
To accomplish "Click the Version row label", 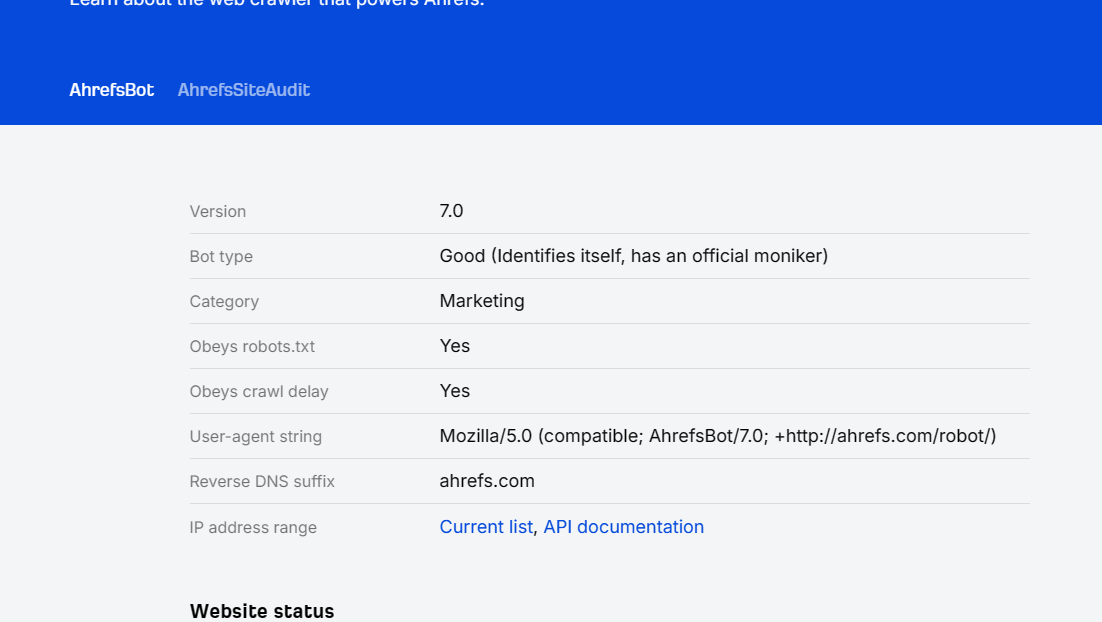I will tap(218, 212).
